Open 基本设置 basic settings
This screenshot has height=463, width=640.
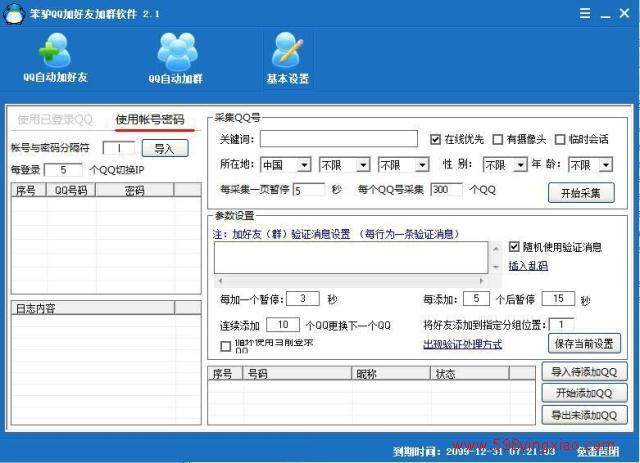(288, 58)
